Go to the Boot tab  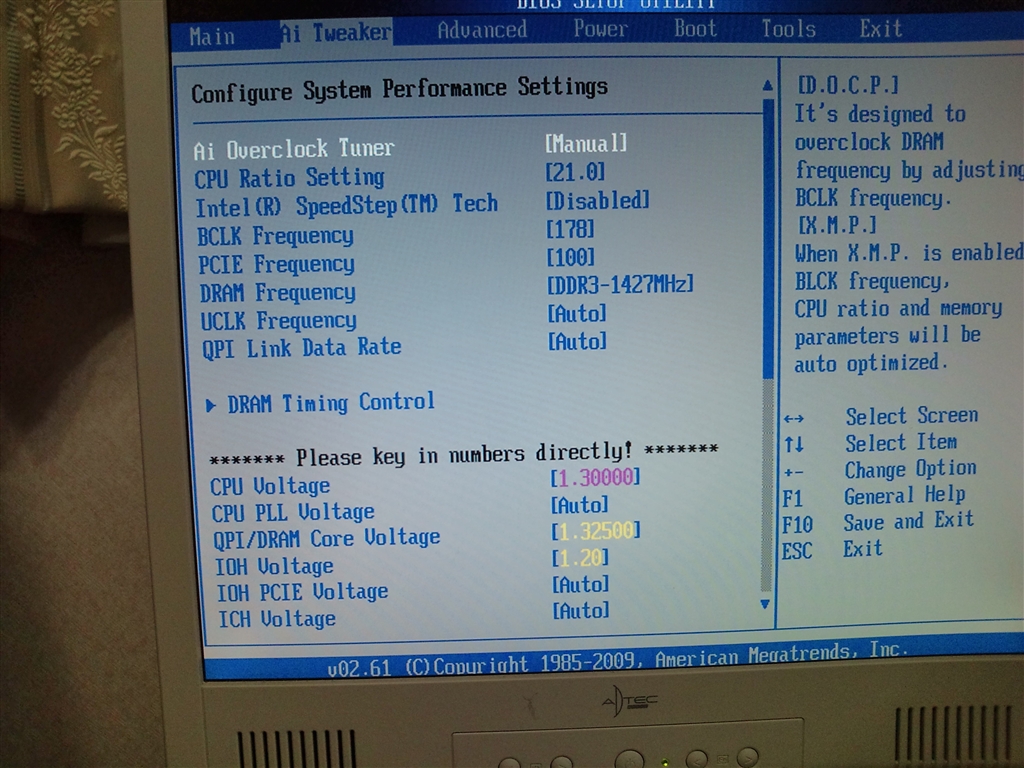[x=696, y=29]
